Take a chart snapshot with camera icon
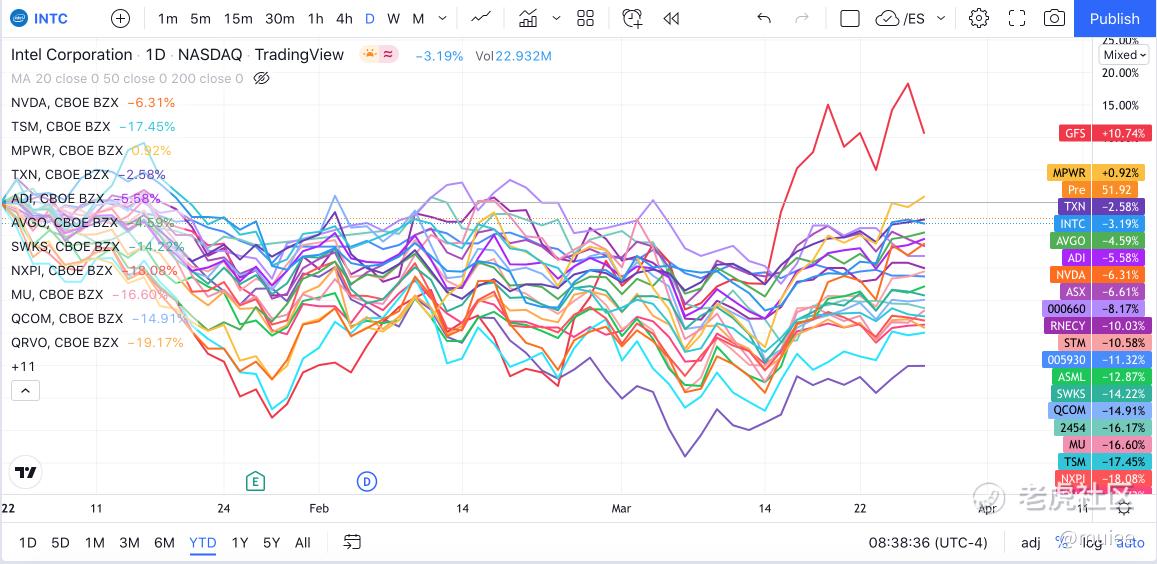The image size is (1157, 564). click(x=1054, y=18)
